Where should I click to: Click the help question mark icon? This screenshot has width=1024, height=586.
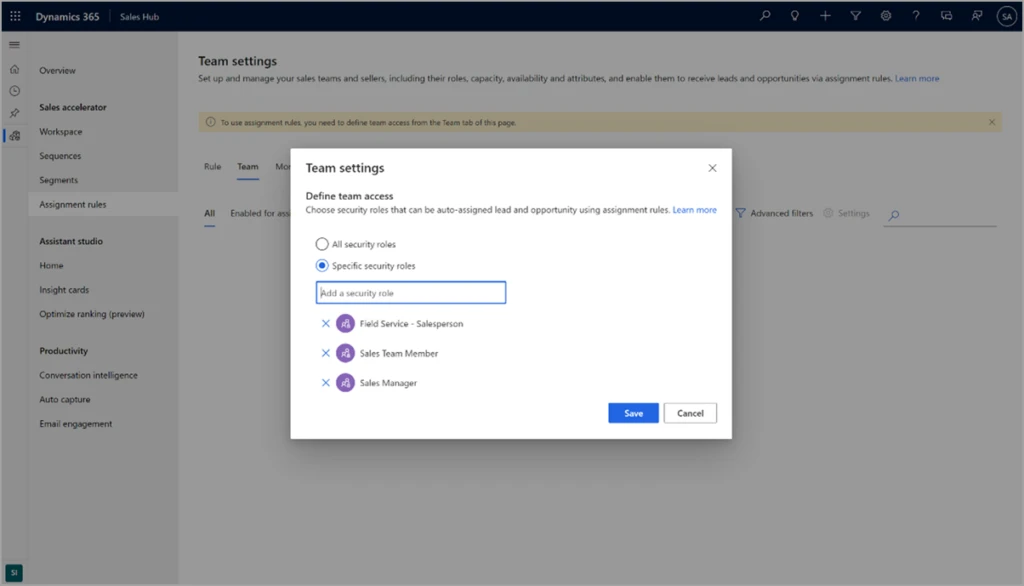(916, 16)
